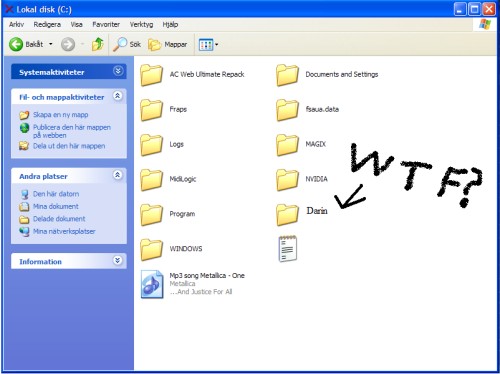The width and height of the screenshot is (500, 374).
Task: Collapse Fil- och mappaktiviteter panel
Action: click(118, 96)
